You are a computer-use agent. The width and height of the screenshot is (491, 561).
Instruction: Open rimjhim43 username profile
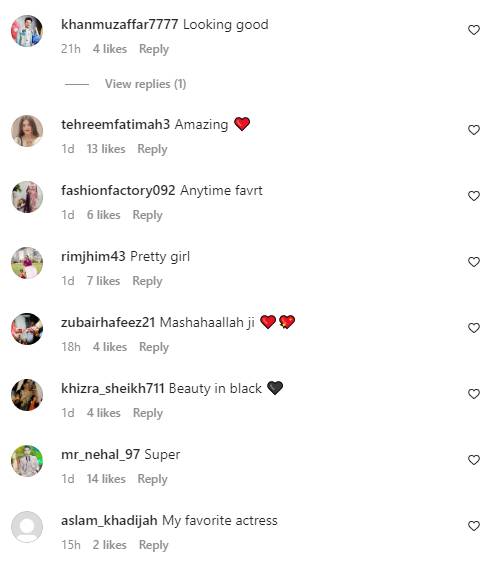93,257
